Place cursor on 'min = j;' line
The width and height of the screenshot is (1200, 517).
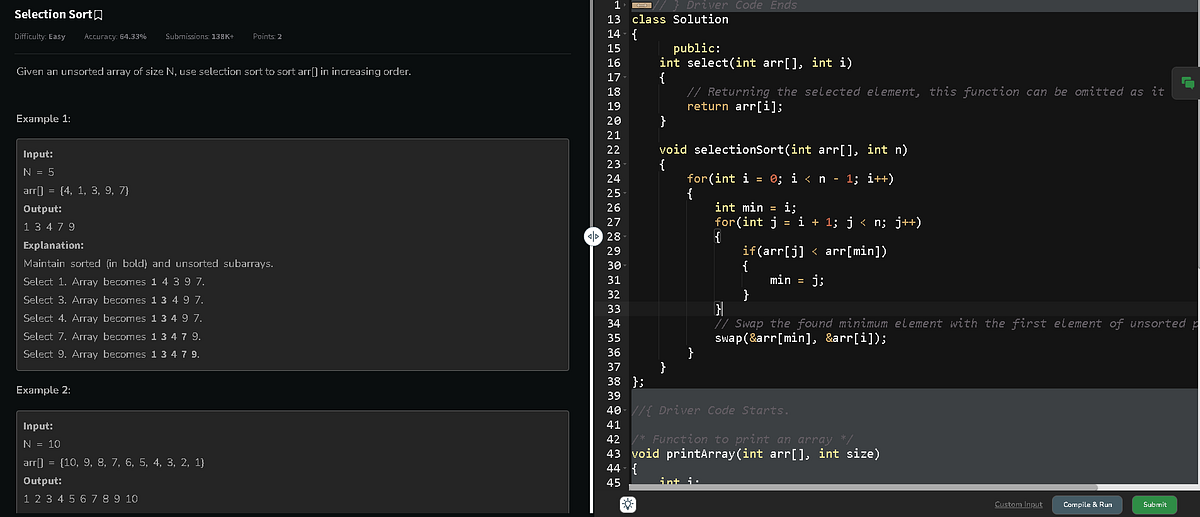796,280
